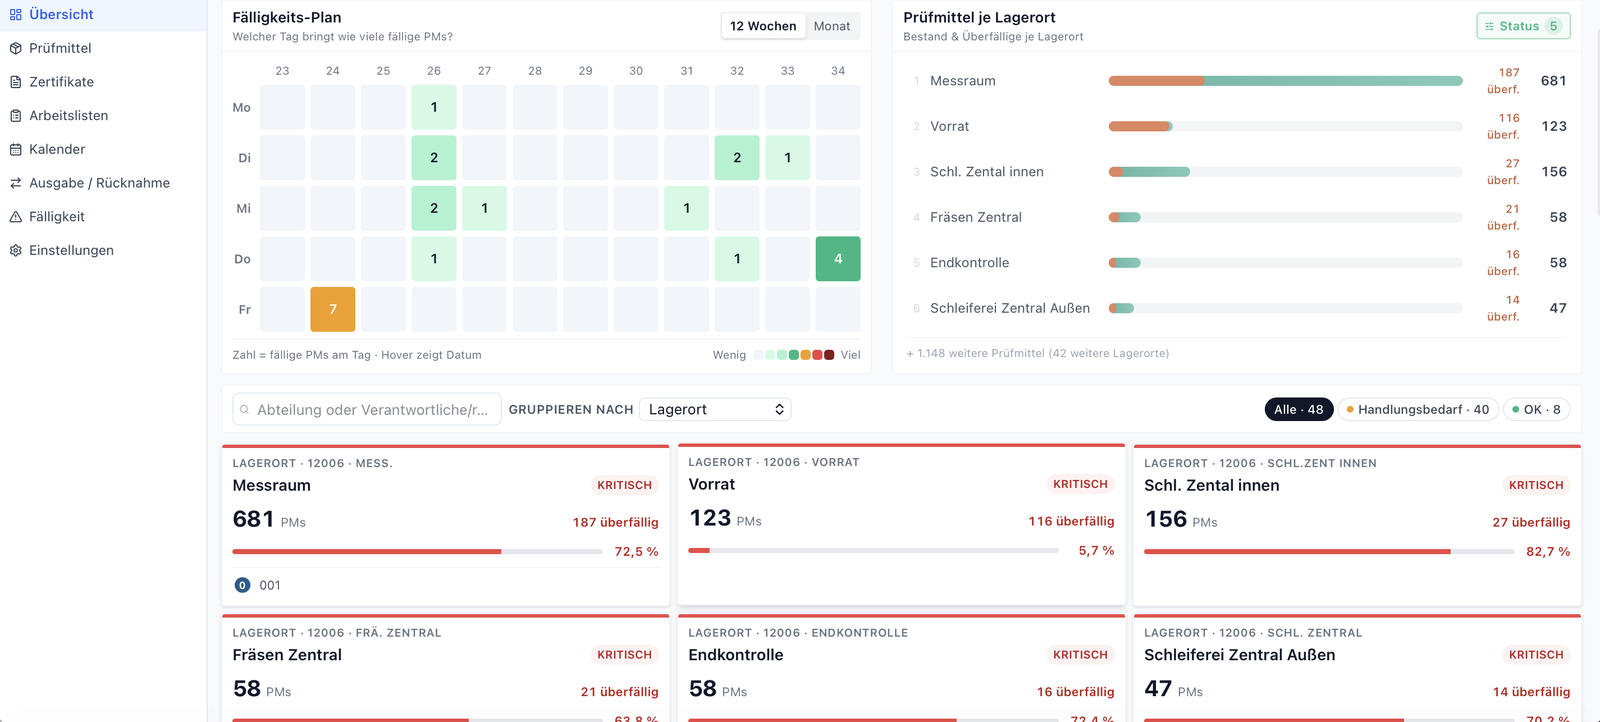
Task: Open Einstellungen in sidebar
Action: (103, 251)
